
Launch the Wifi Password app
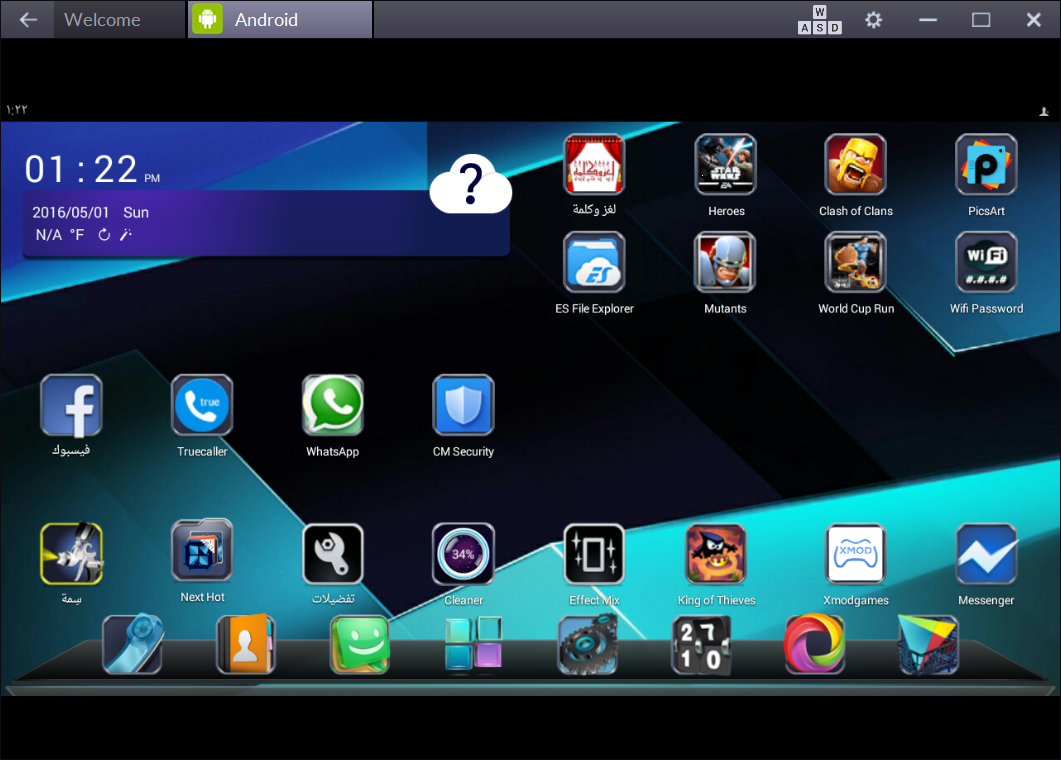986,262
